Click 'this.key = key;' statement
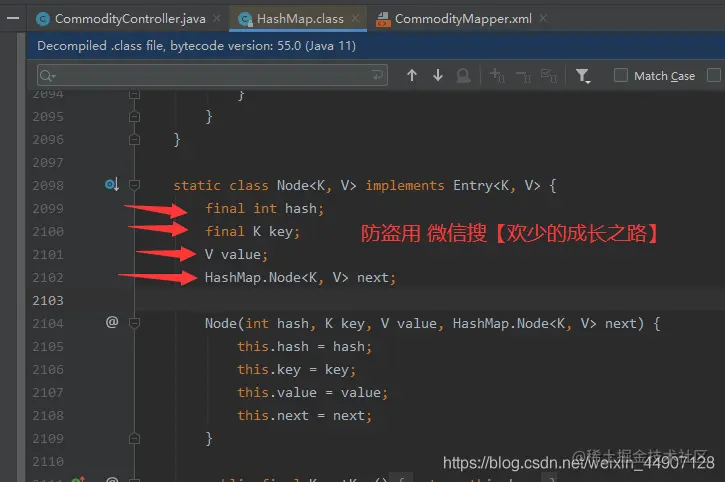Screen dimensions: 725x482 [x=296, y=370]
